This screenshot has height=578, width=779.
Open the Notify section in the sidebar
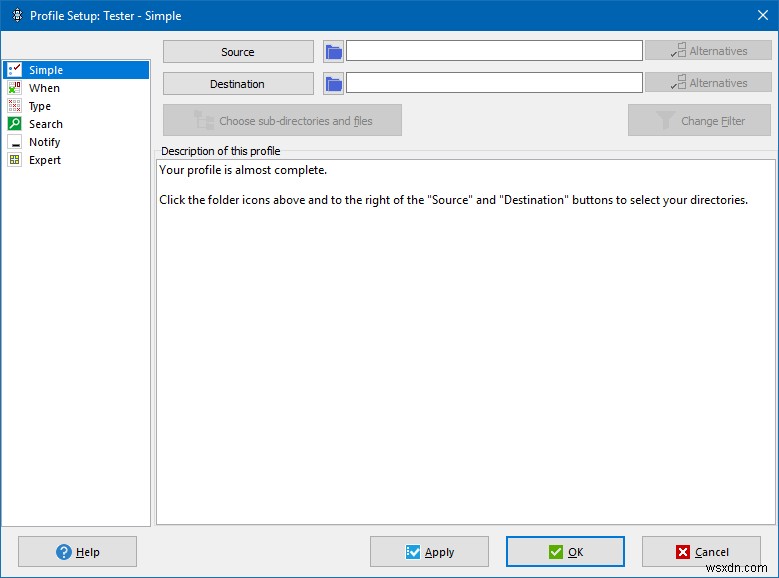pyautogui.click(x=76, y=142)
